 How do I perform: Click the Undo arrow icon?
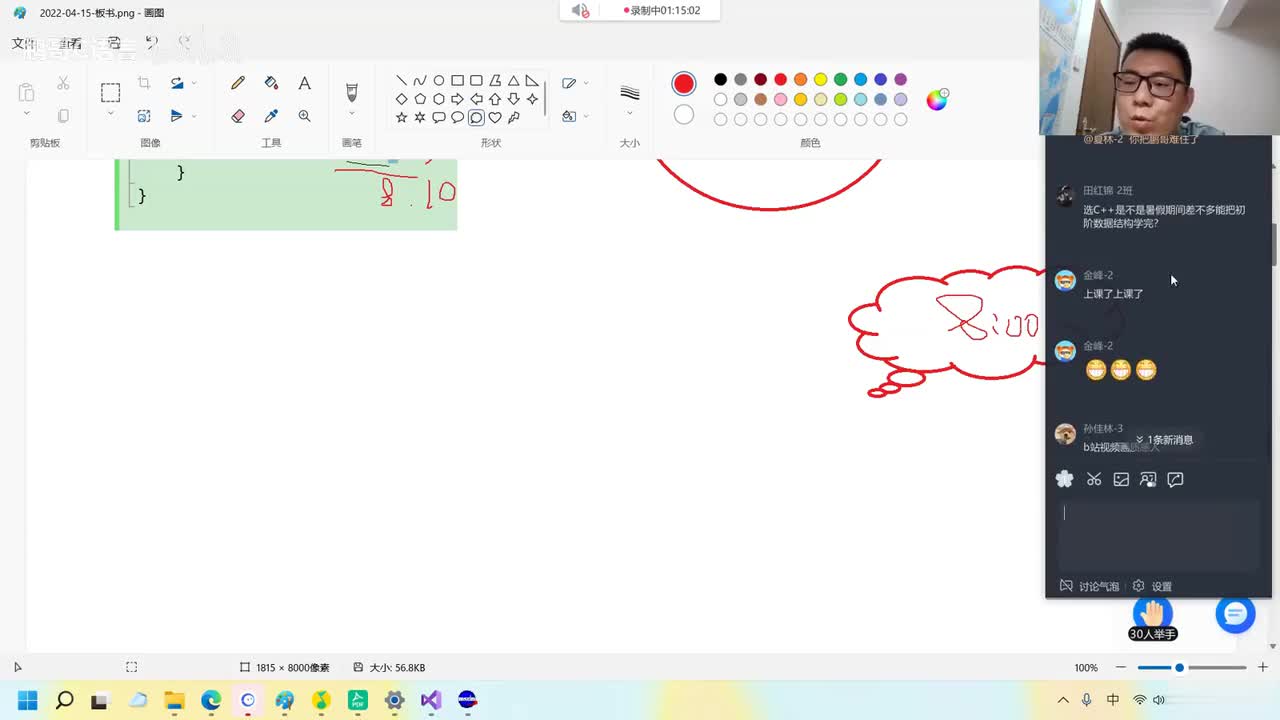(x=152, y=43)
